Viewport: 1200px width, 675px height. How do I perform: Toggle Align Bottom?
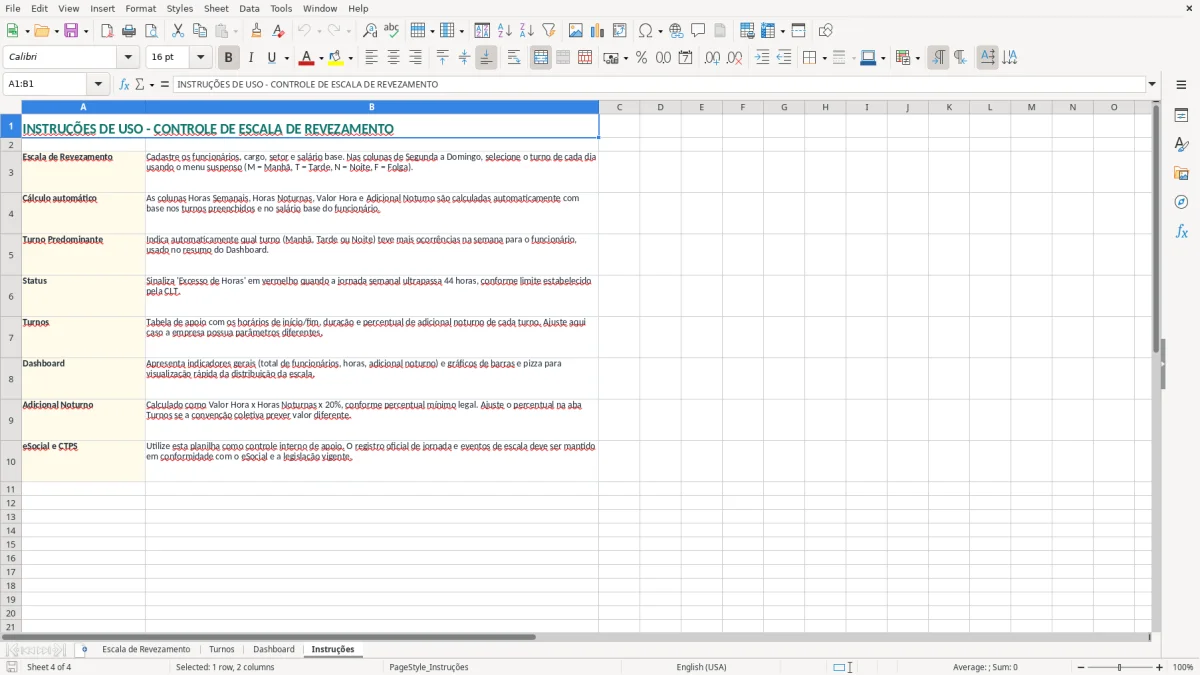(486, 58)
